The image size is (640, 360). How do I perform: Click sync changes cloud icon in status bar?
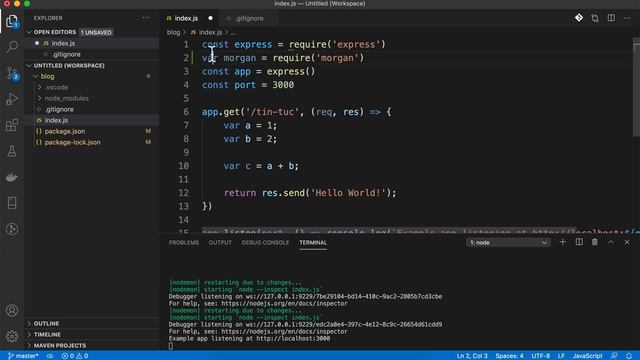(x=50, y=356)
